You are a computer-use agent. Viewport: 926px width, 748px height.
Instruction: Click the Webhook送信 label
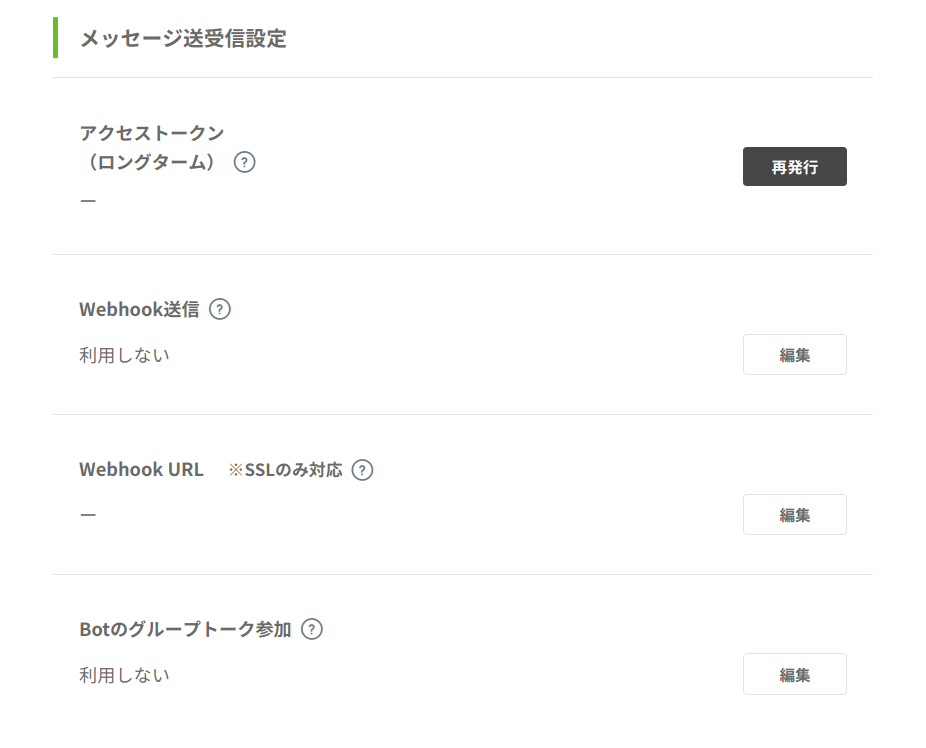[x=139, y=310]
